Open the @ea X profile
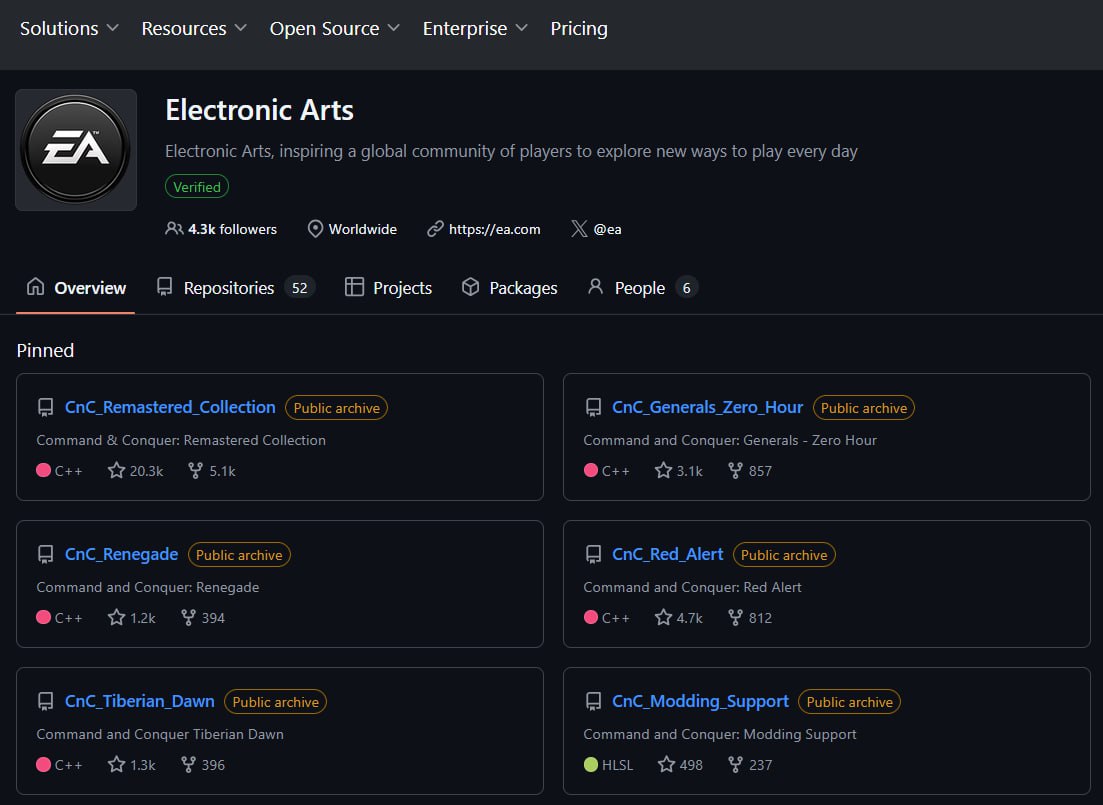This screenshot has height=805, width=1103. (x=607, y=229)
